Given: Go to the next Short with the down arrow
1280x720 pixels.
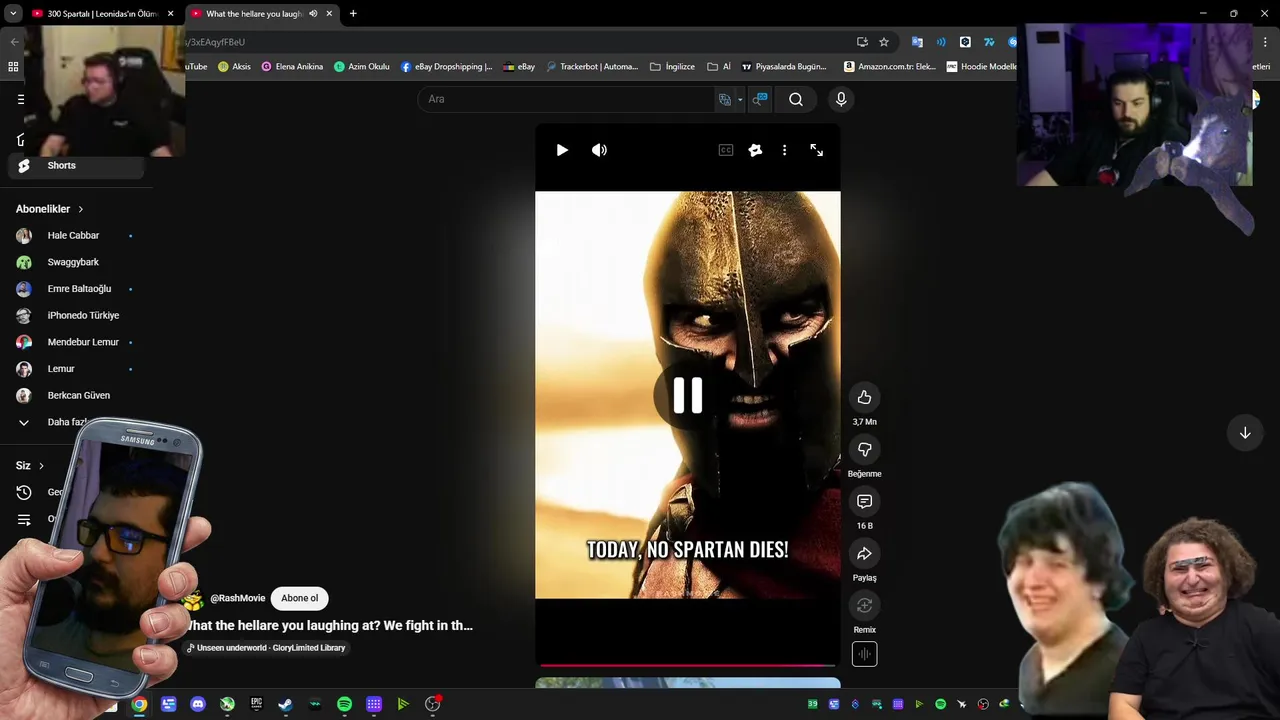Looking at the screenshot, I should 1245,433.
